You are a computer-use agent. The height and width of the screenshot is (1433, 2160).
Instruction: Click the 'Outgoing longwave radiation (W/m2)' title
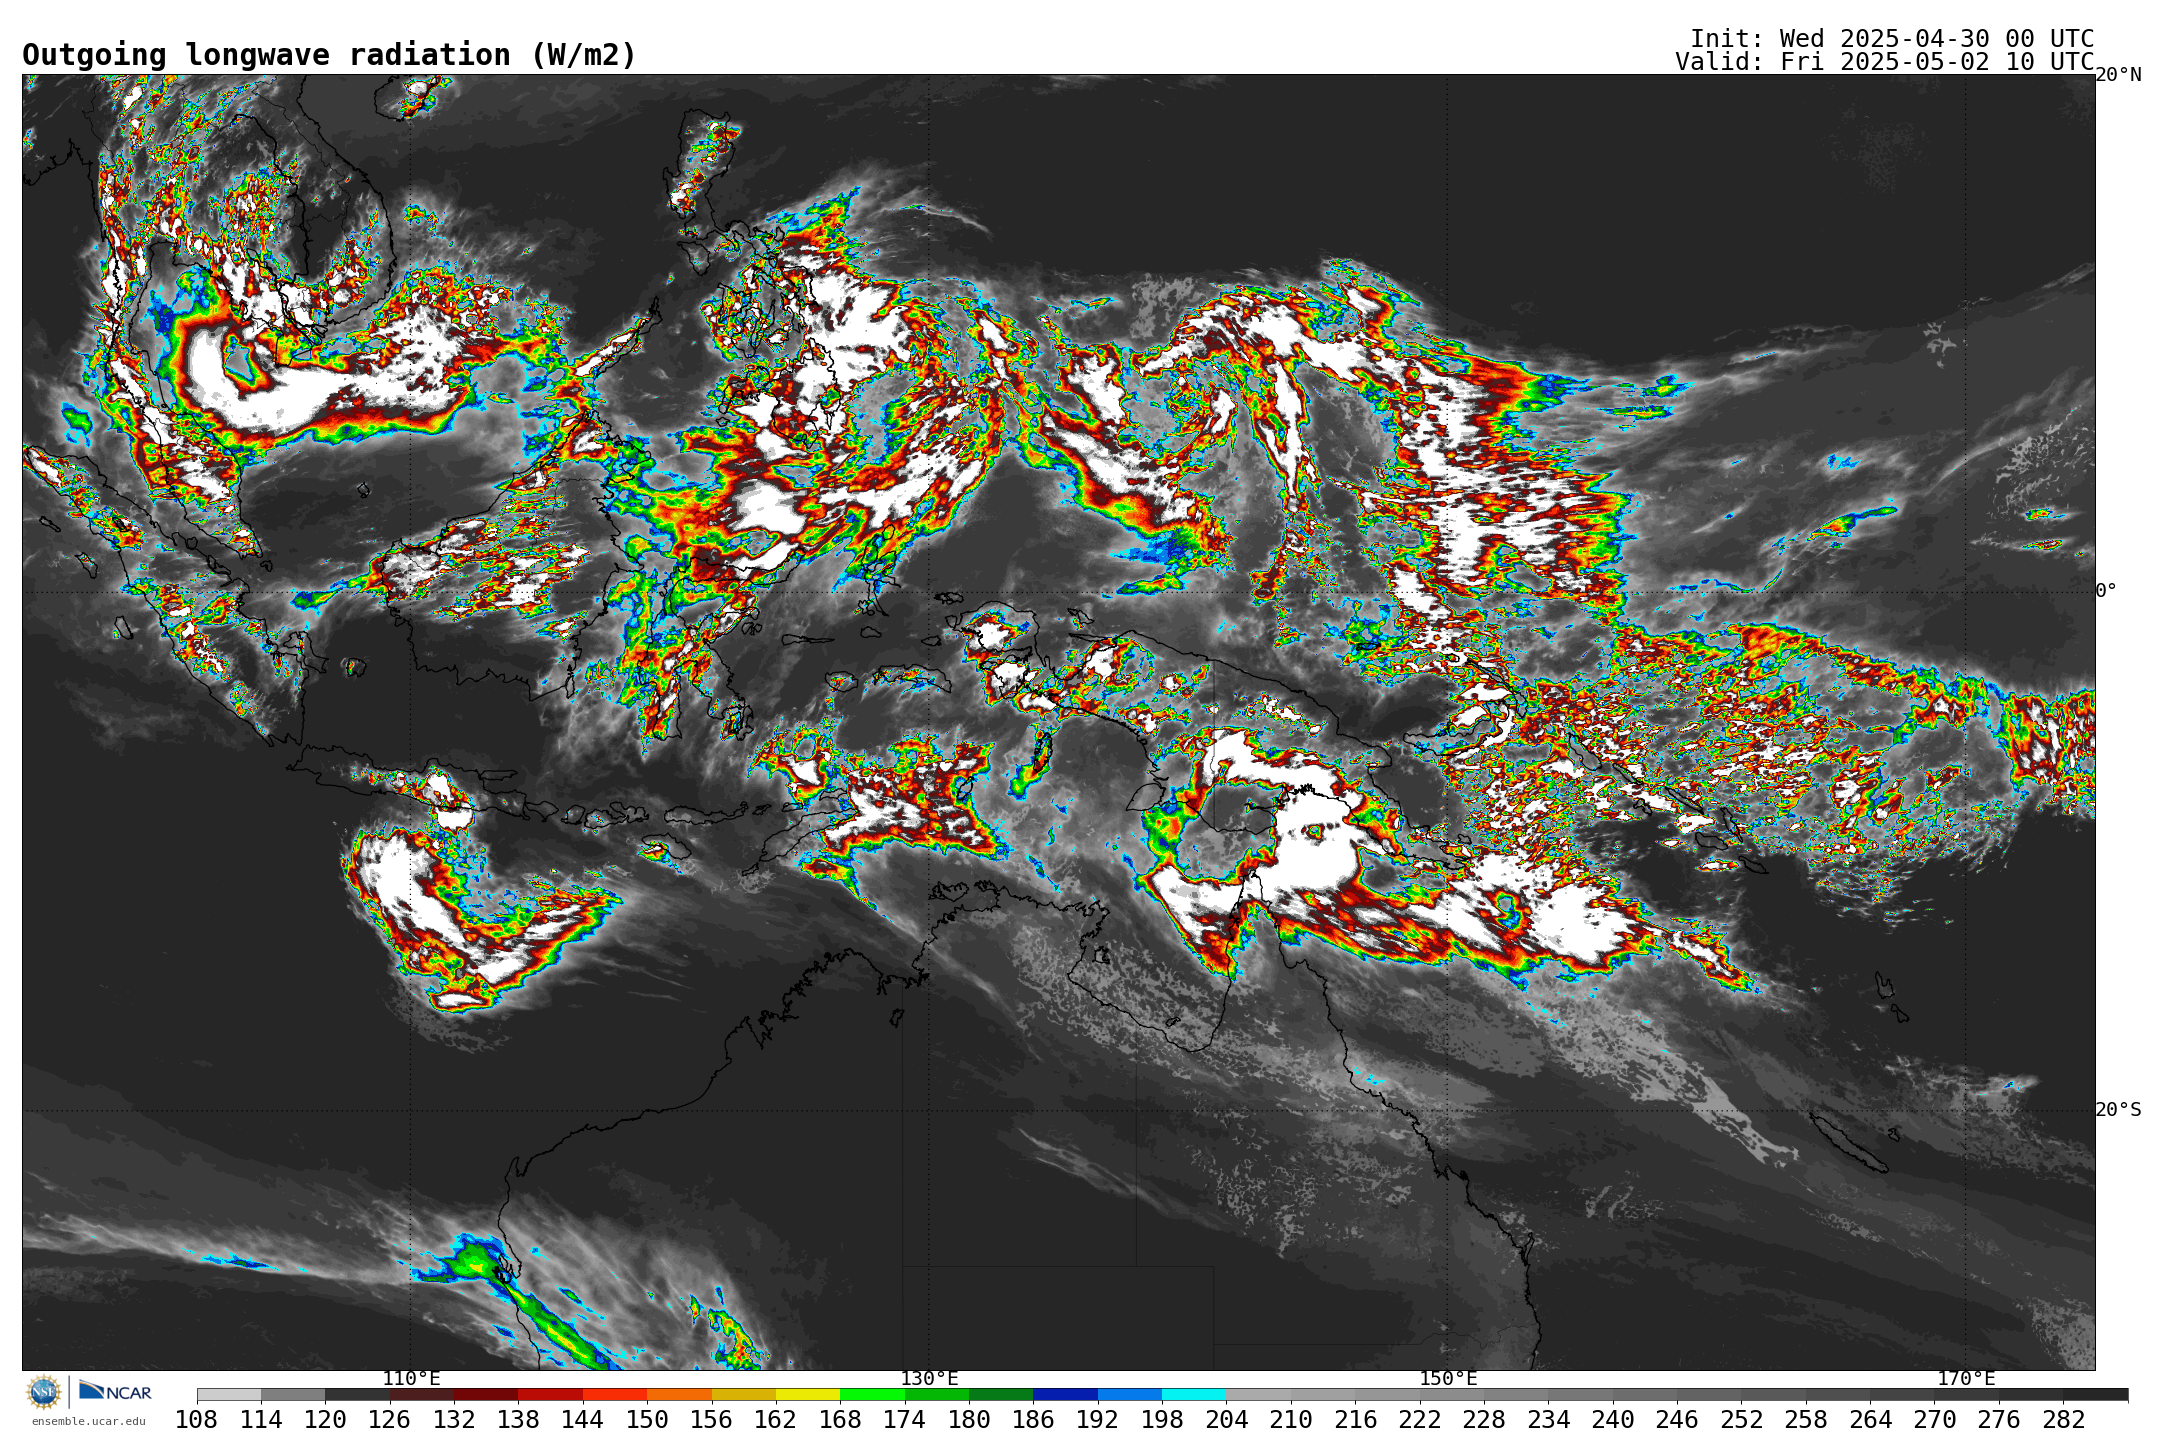click(329, 55)
